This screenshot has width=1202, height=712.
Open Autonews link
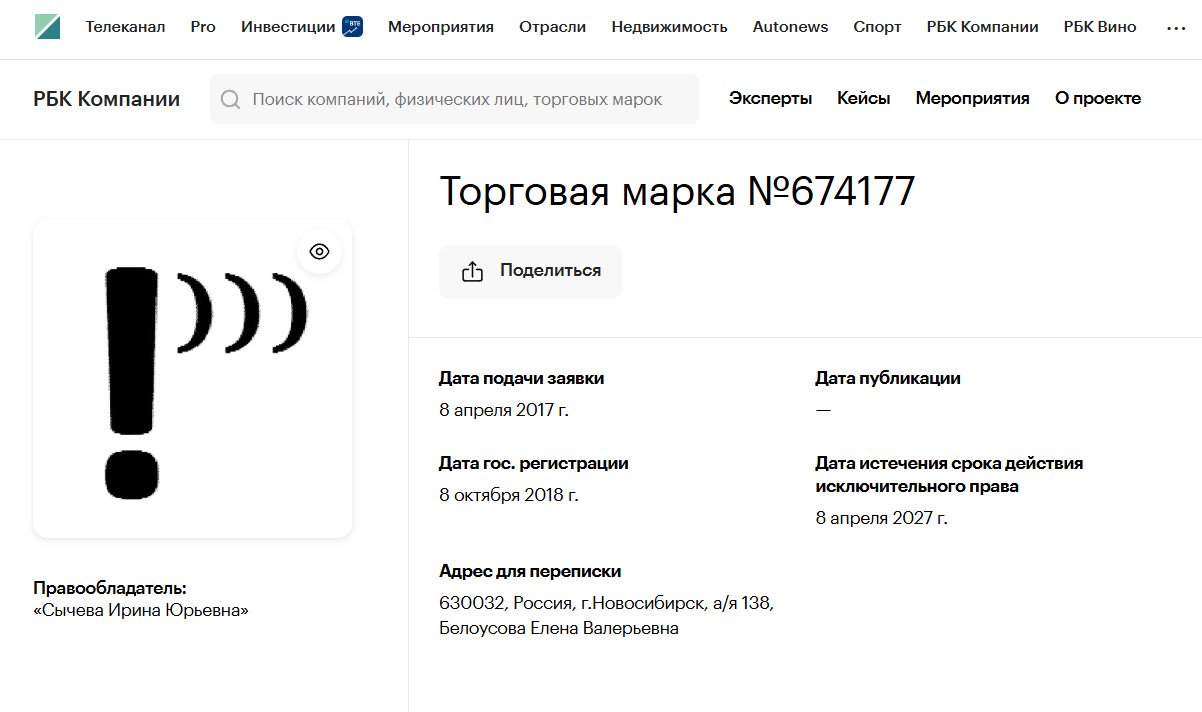790,27
